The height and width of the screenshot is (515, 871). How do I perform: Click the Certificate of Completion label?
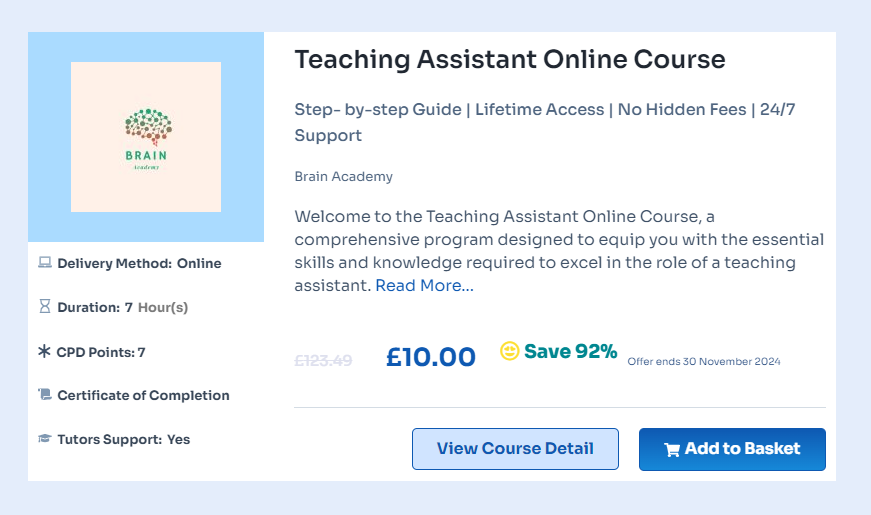(143, 395)
